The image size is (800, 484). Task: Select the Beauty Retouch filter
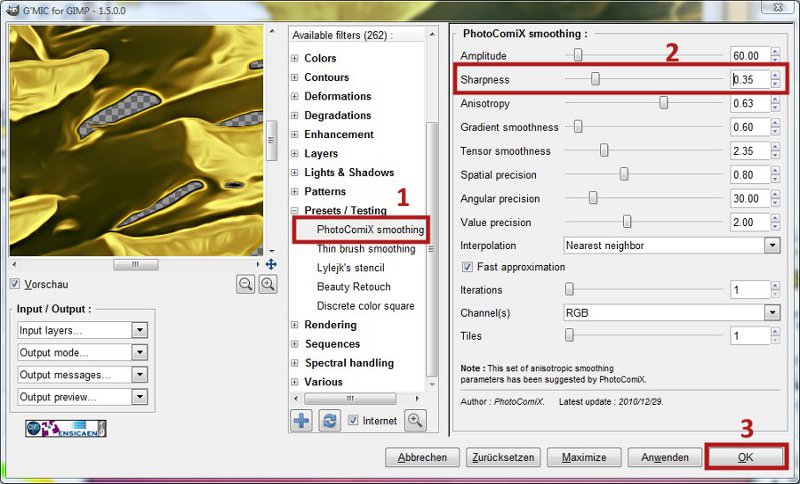tap(354, 287)
